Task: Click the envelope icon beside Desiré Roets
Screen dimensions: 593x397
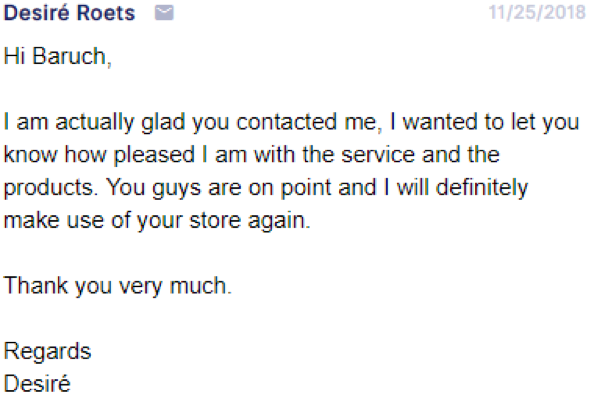Action: click(164, 13)
